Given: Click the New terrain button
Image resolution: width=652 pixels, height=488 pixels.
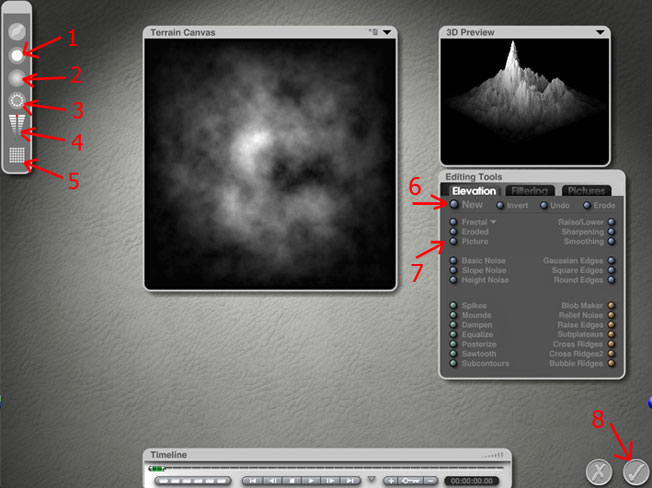Looking at the screenshot, I should (x=454, y=204).
